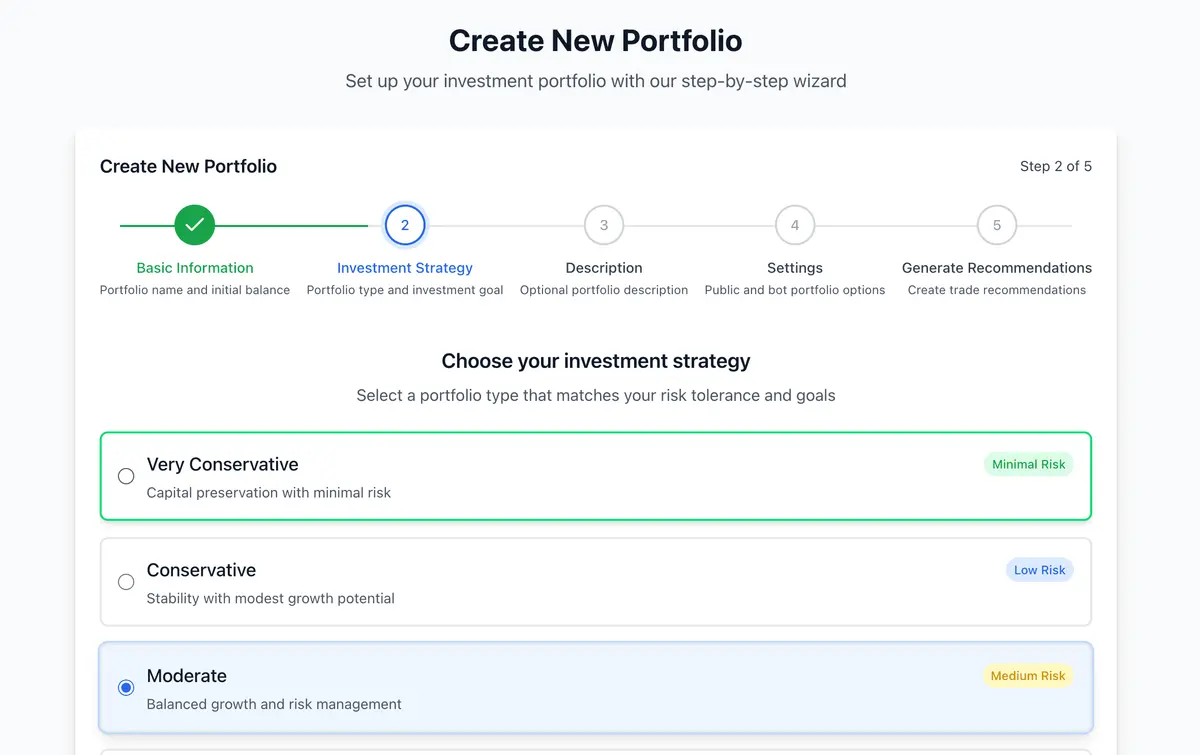Click the Minimal Risk badge
This screenshot has height=755, width=1200.
(1029, 463)
